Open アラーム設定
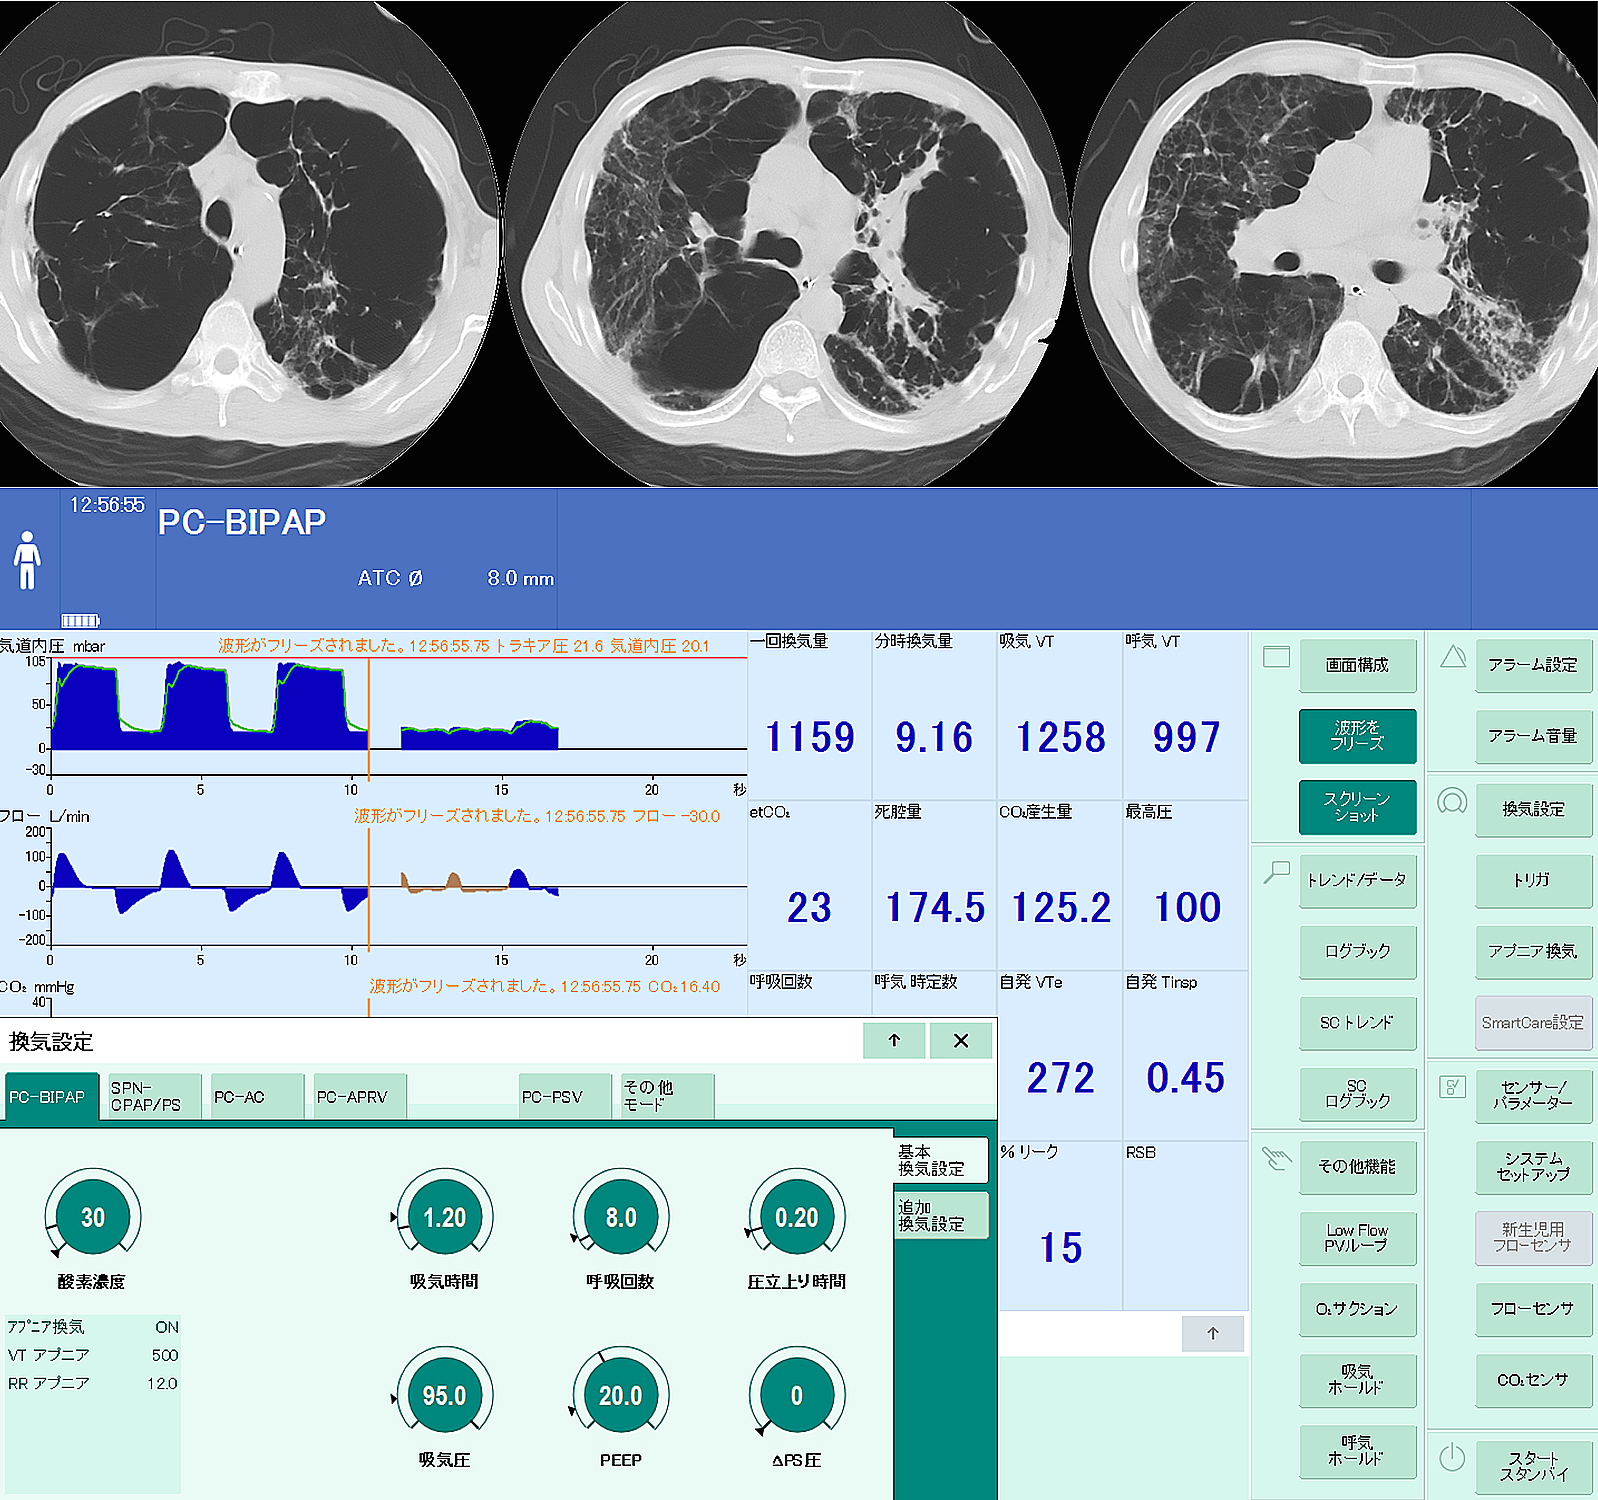 pos(1534,665)
